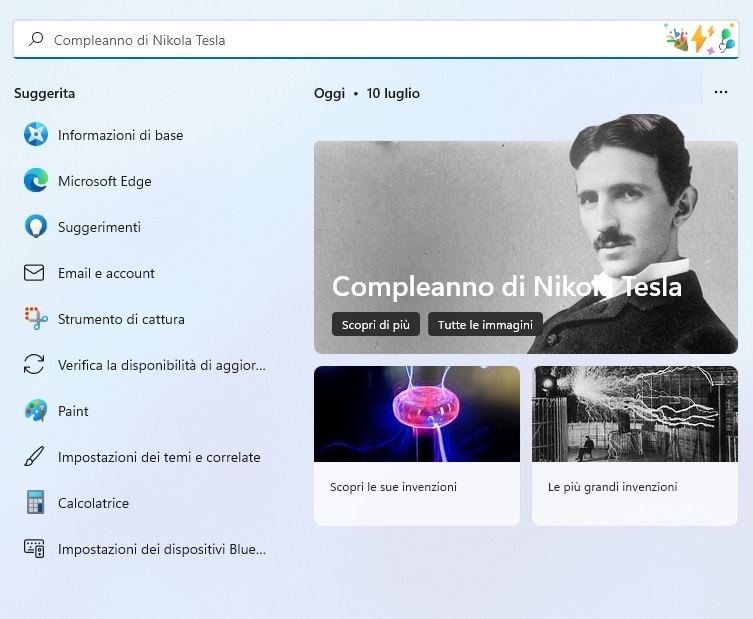Open the Informazioni di base app icon
Image resolution: width=753 pixels, height=619 pixels.
tap(36, 134)
